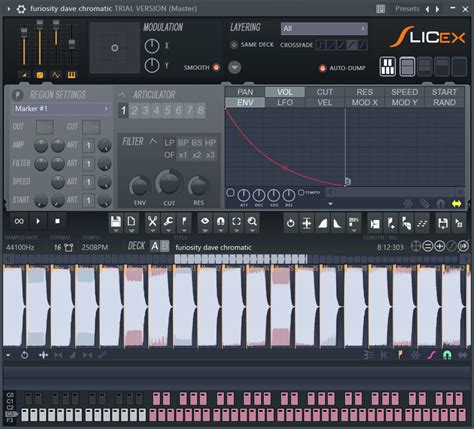Expand the arrow menu below the waveform
Screen dimensions: 474x429
point(8,355)
